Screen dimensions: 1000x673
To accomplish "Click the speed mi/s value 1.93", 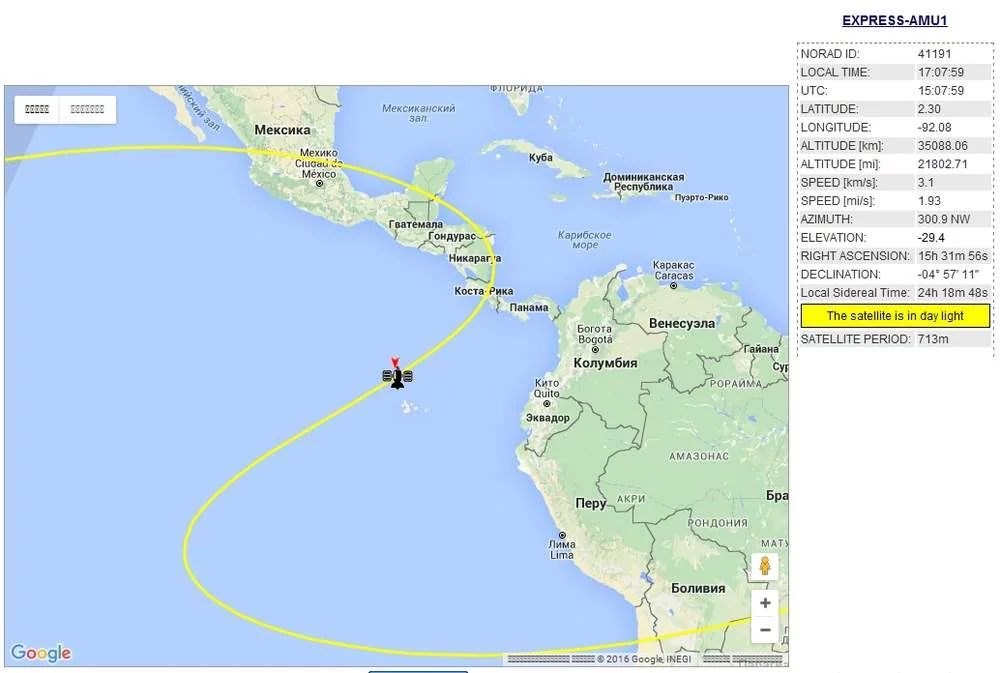I will click(x=929, y=201).
